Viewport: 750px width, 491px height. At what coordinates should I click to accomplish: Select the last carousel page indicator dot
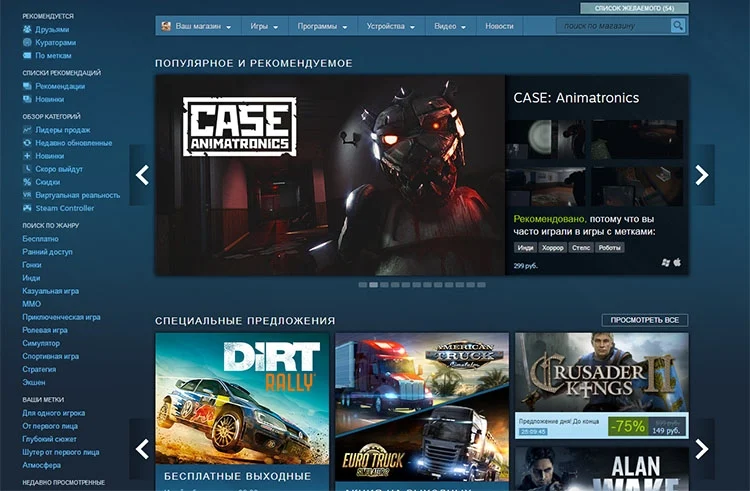[481, 285]
